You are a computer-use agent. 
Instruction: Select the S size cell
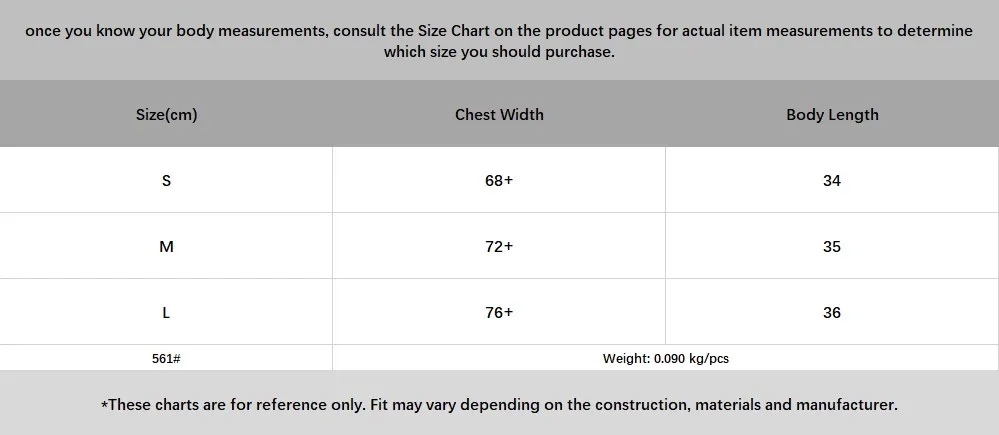point(166,181)
